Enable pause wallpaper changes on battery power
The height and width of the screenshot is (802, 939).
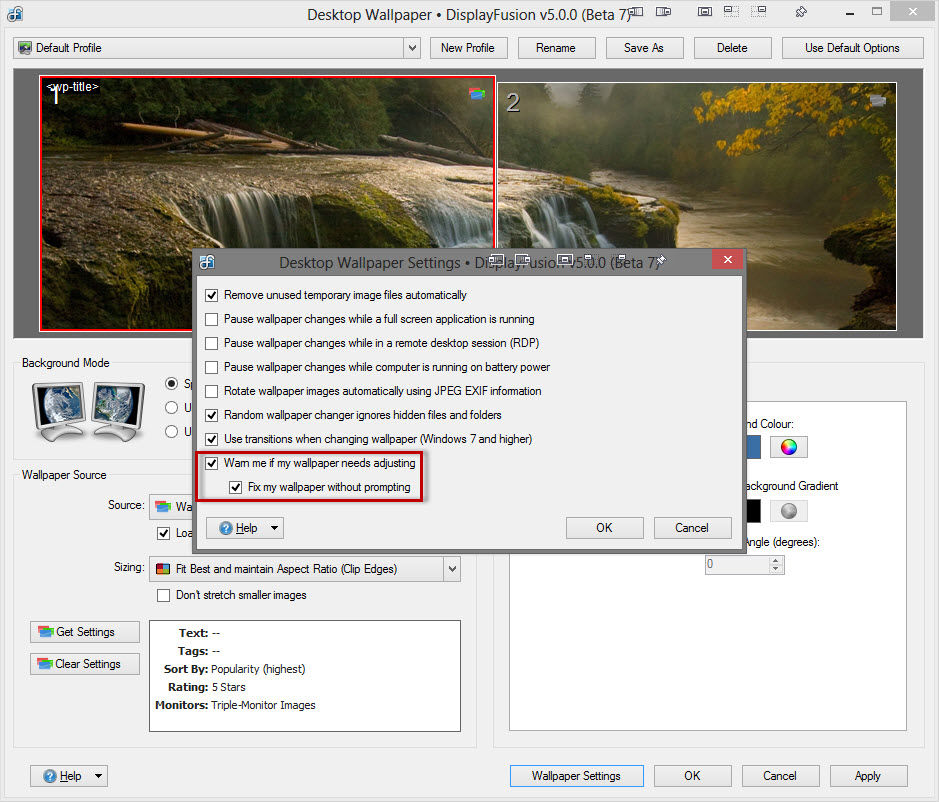[211, 367]
